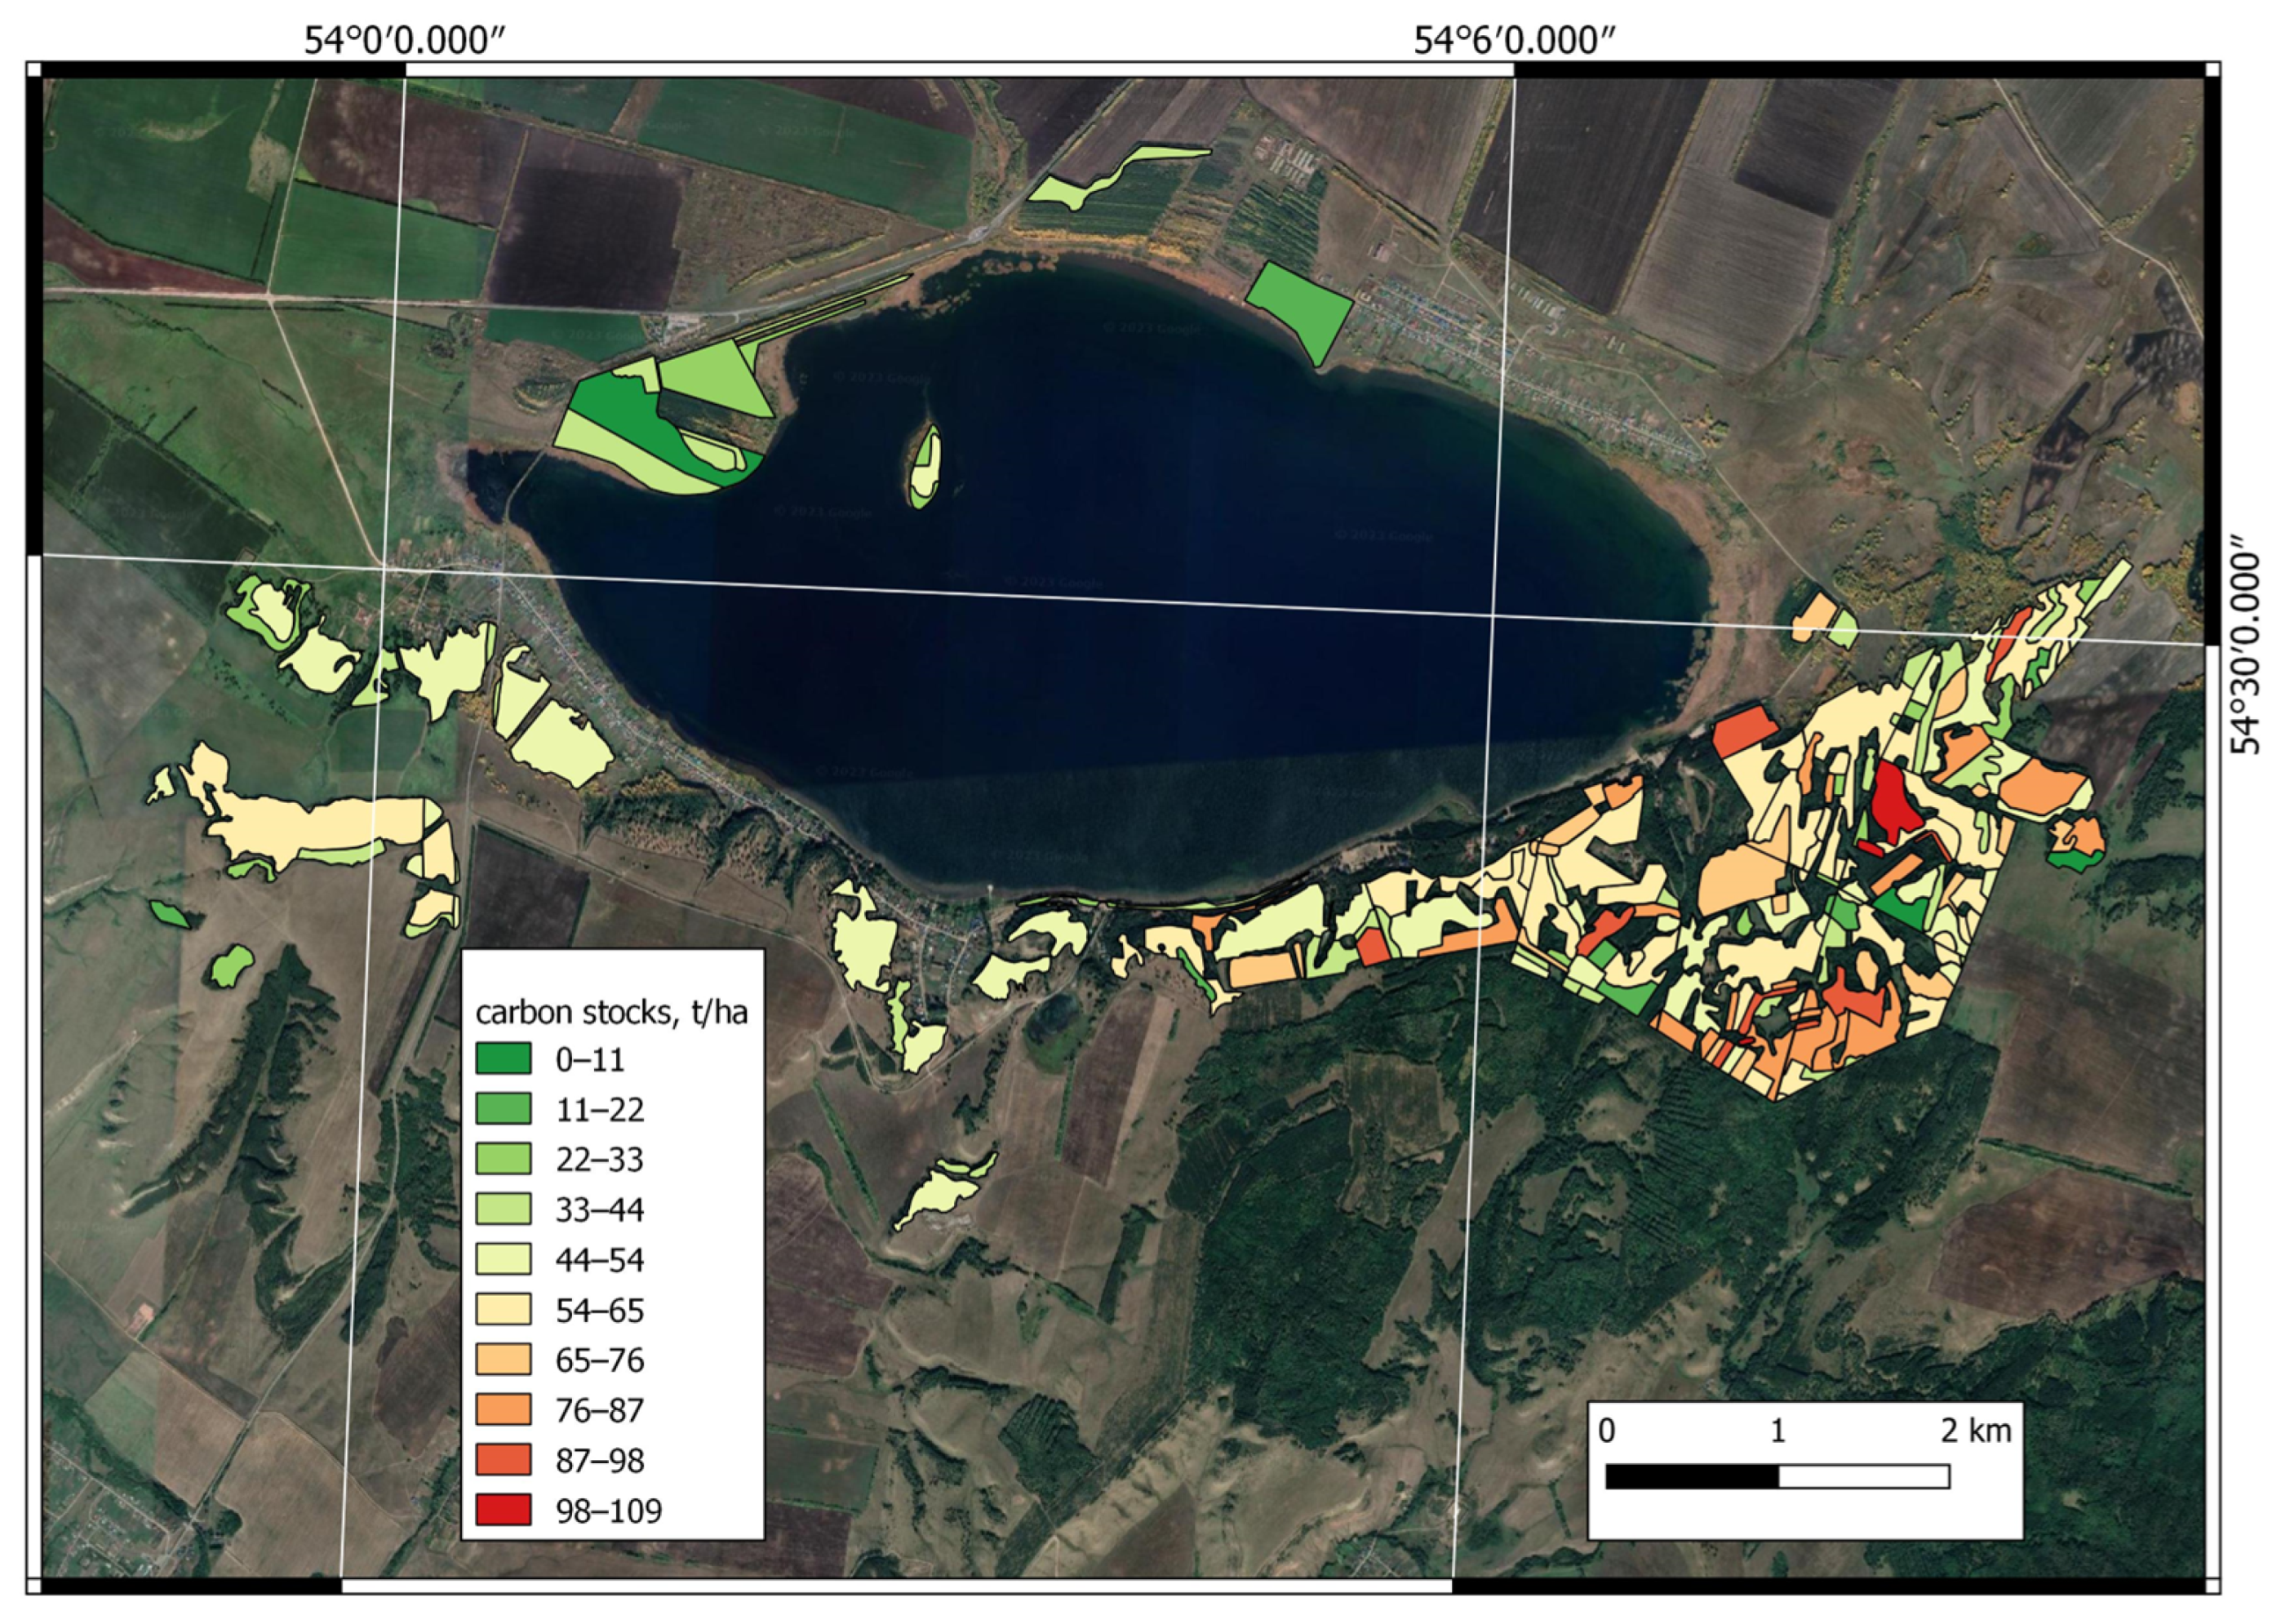Screen dimensions: 2281x1624
Task: Click the '2 km' scale bar label
Action: 1975,1431
